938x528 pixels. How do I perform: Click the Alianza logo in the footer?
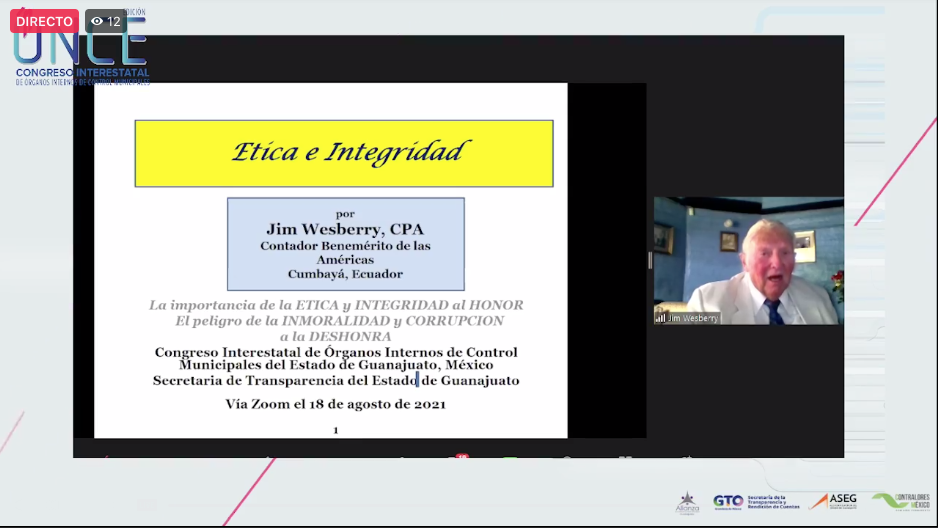point(687,502)
